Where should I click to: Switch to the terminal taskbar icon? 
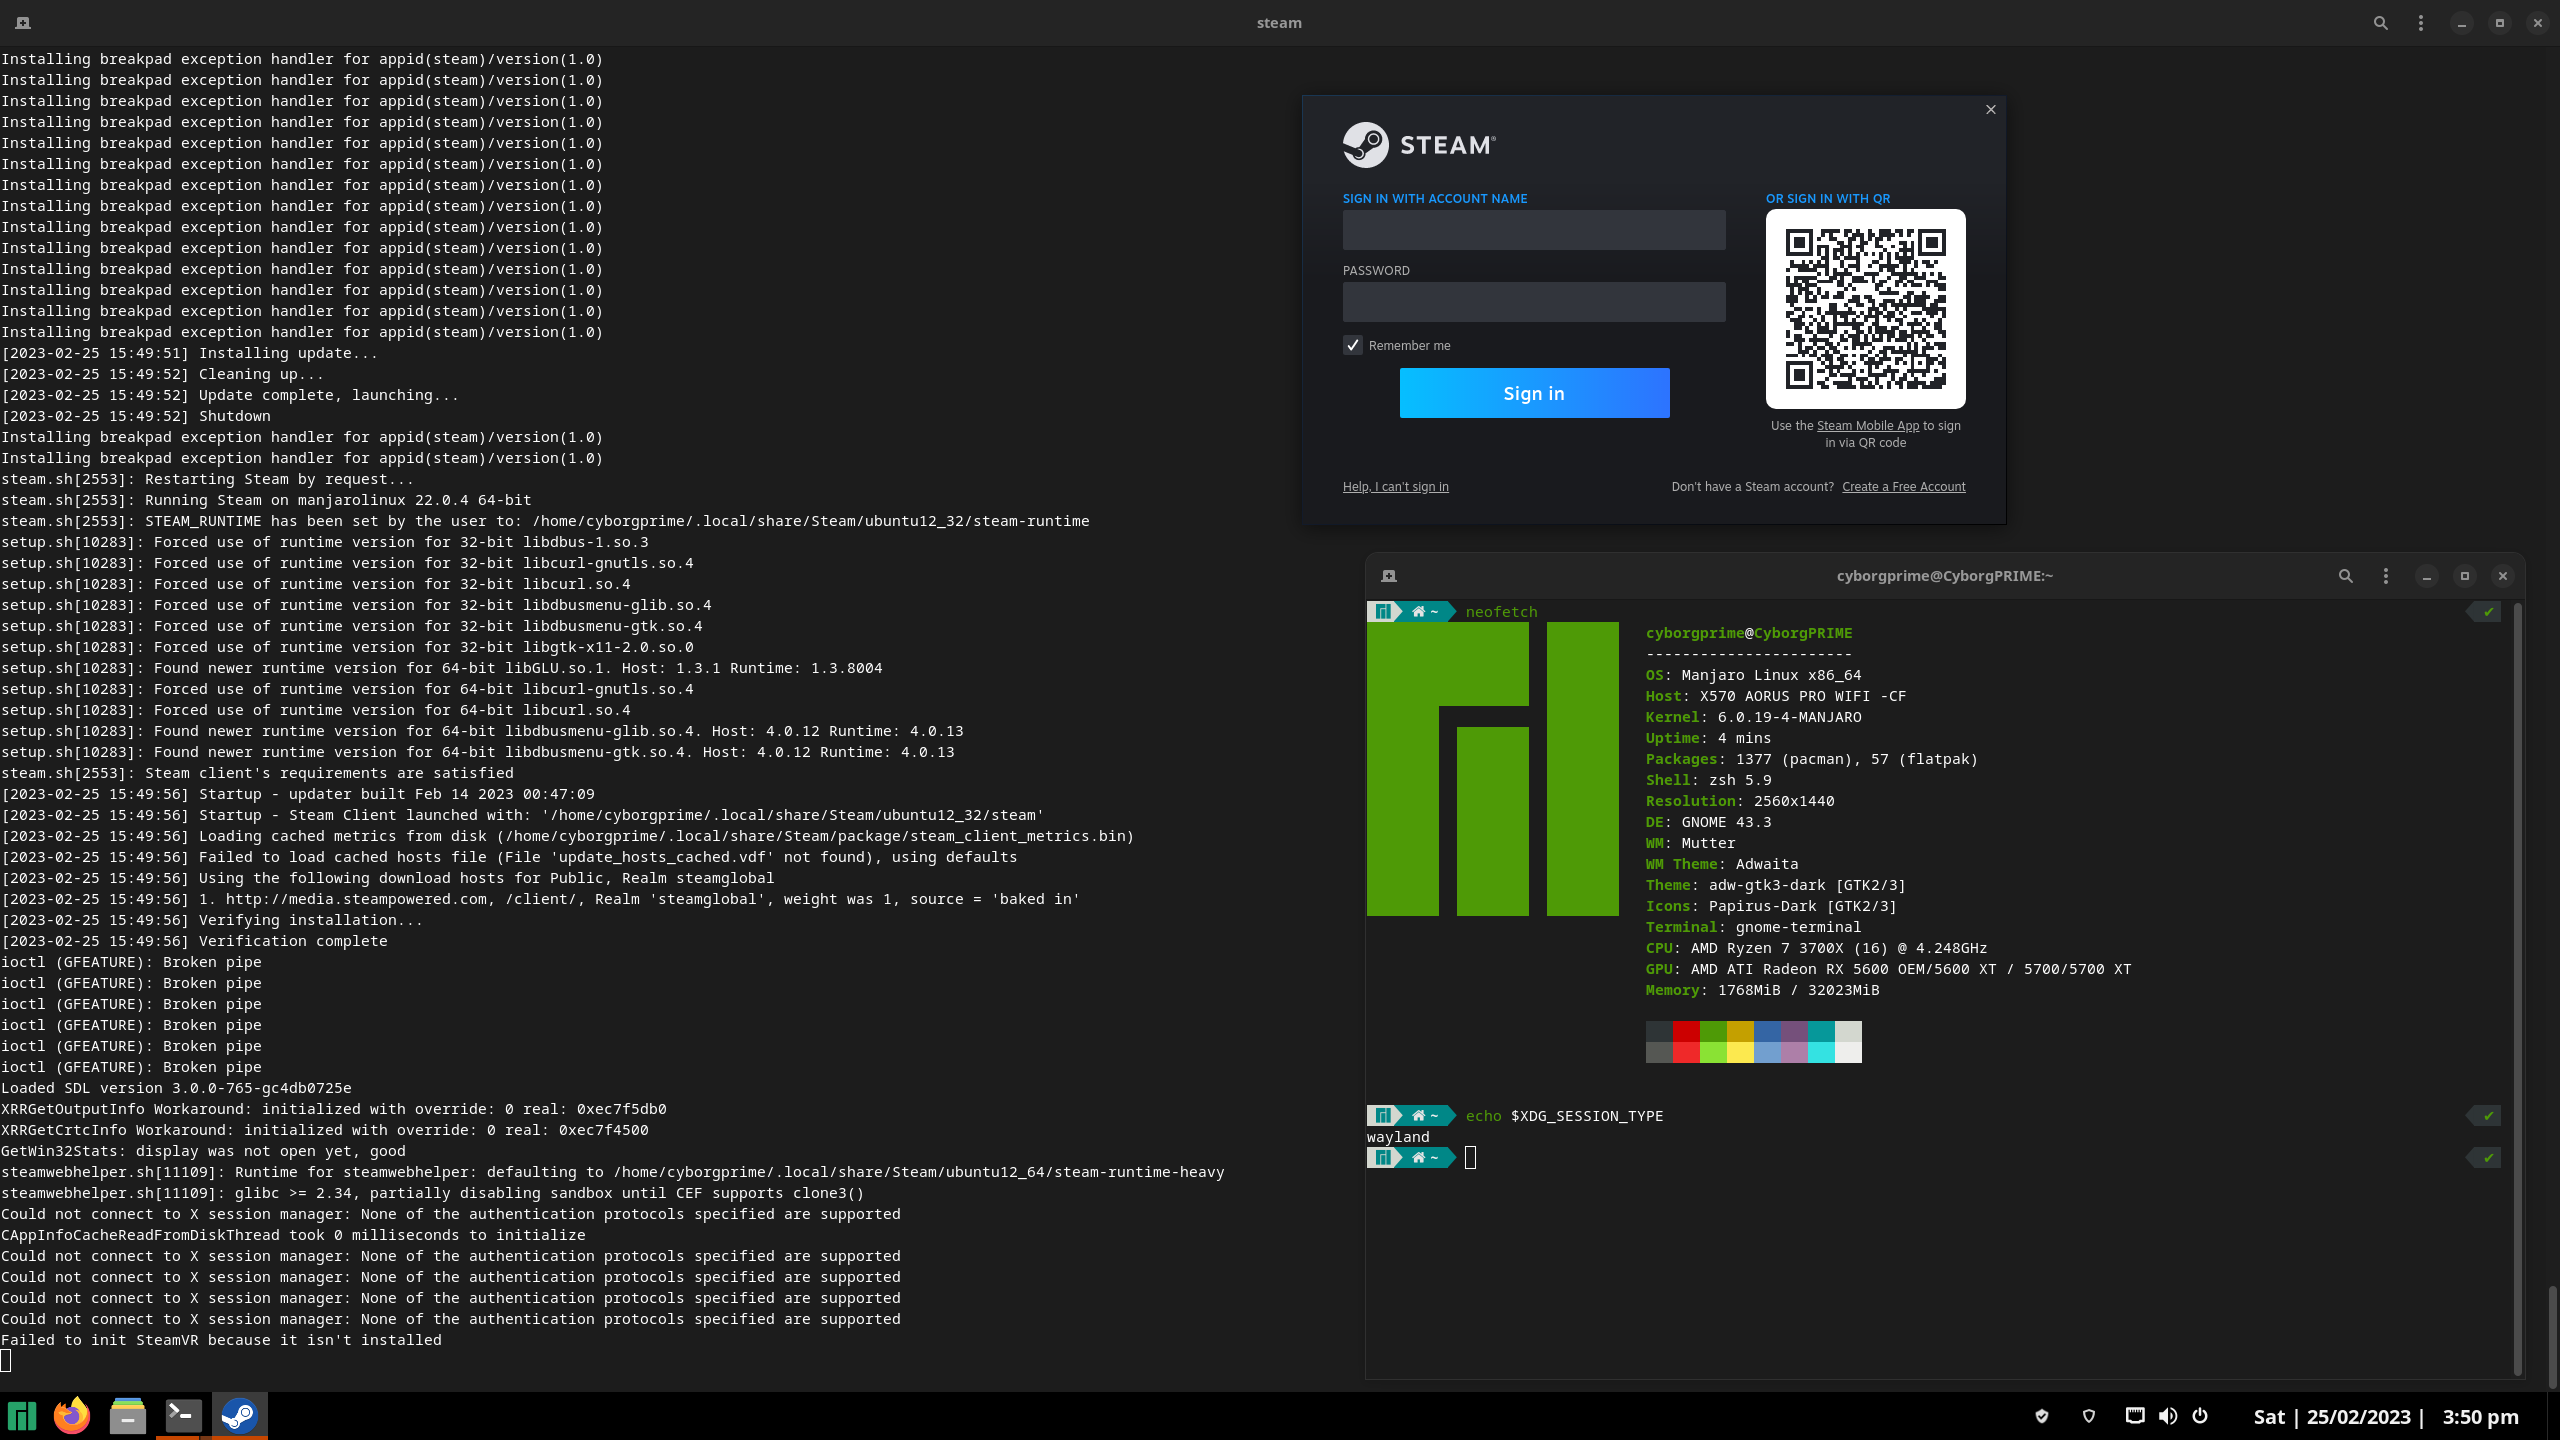click(x=183, y=1416)
